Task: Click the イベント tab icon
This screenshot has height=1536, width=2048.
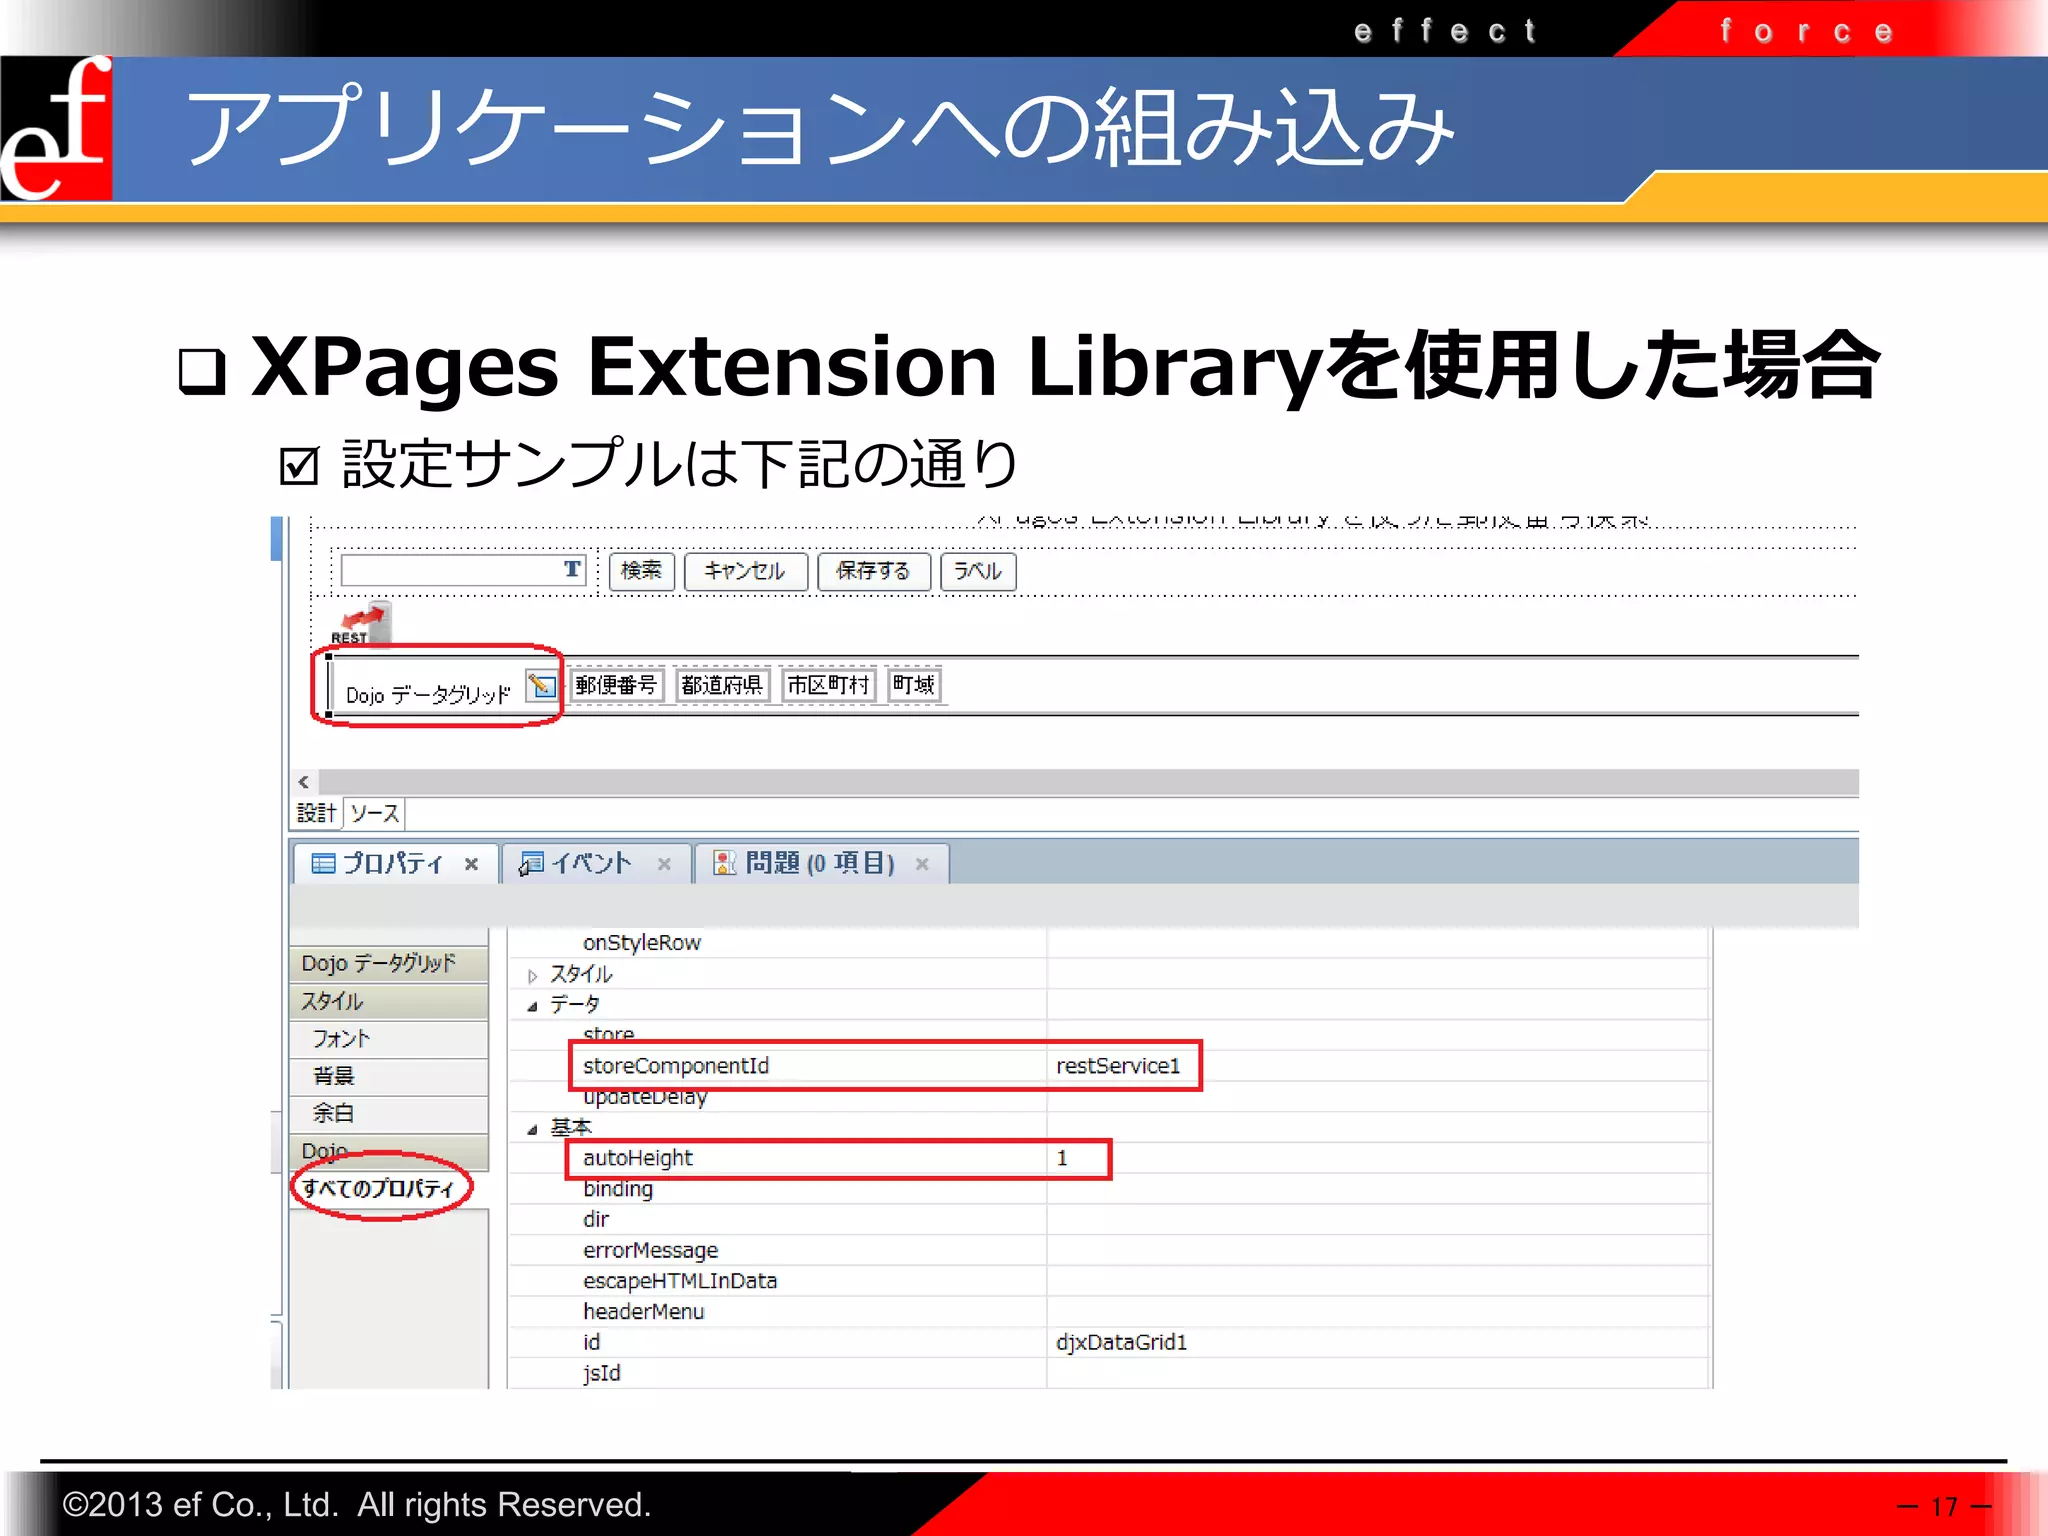Action: click(531, 863)
